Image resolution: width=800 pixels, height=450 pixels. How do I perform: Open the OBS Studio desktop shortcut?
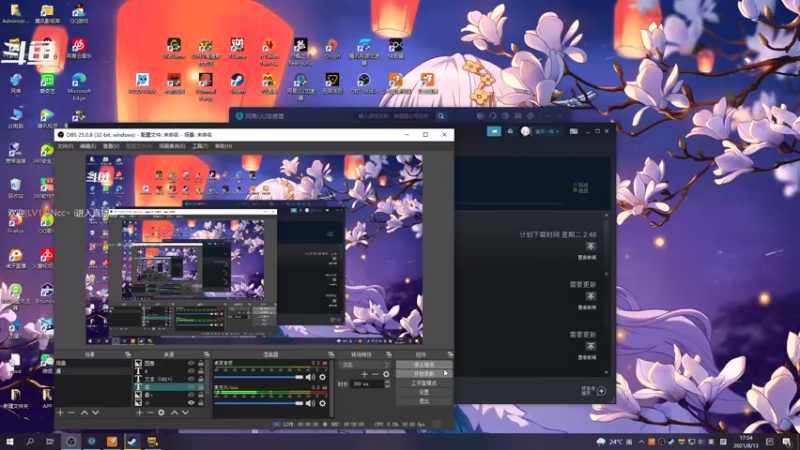[x=364, y=84]
